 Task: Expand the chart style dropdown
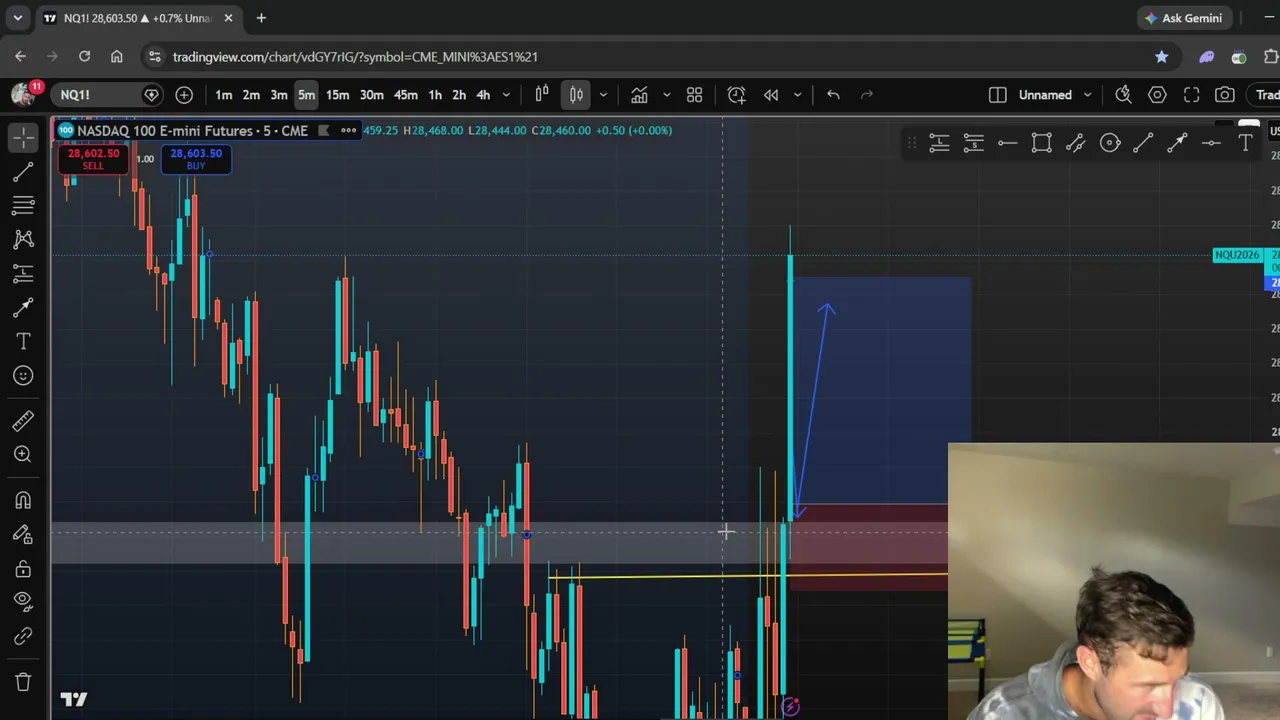tap(602, 95)
